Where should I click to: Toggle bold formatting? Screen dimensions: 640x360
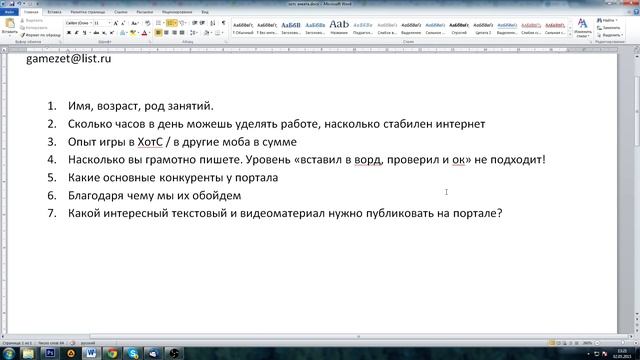tap(69, 33)
